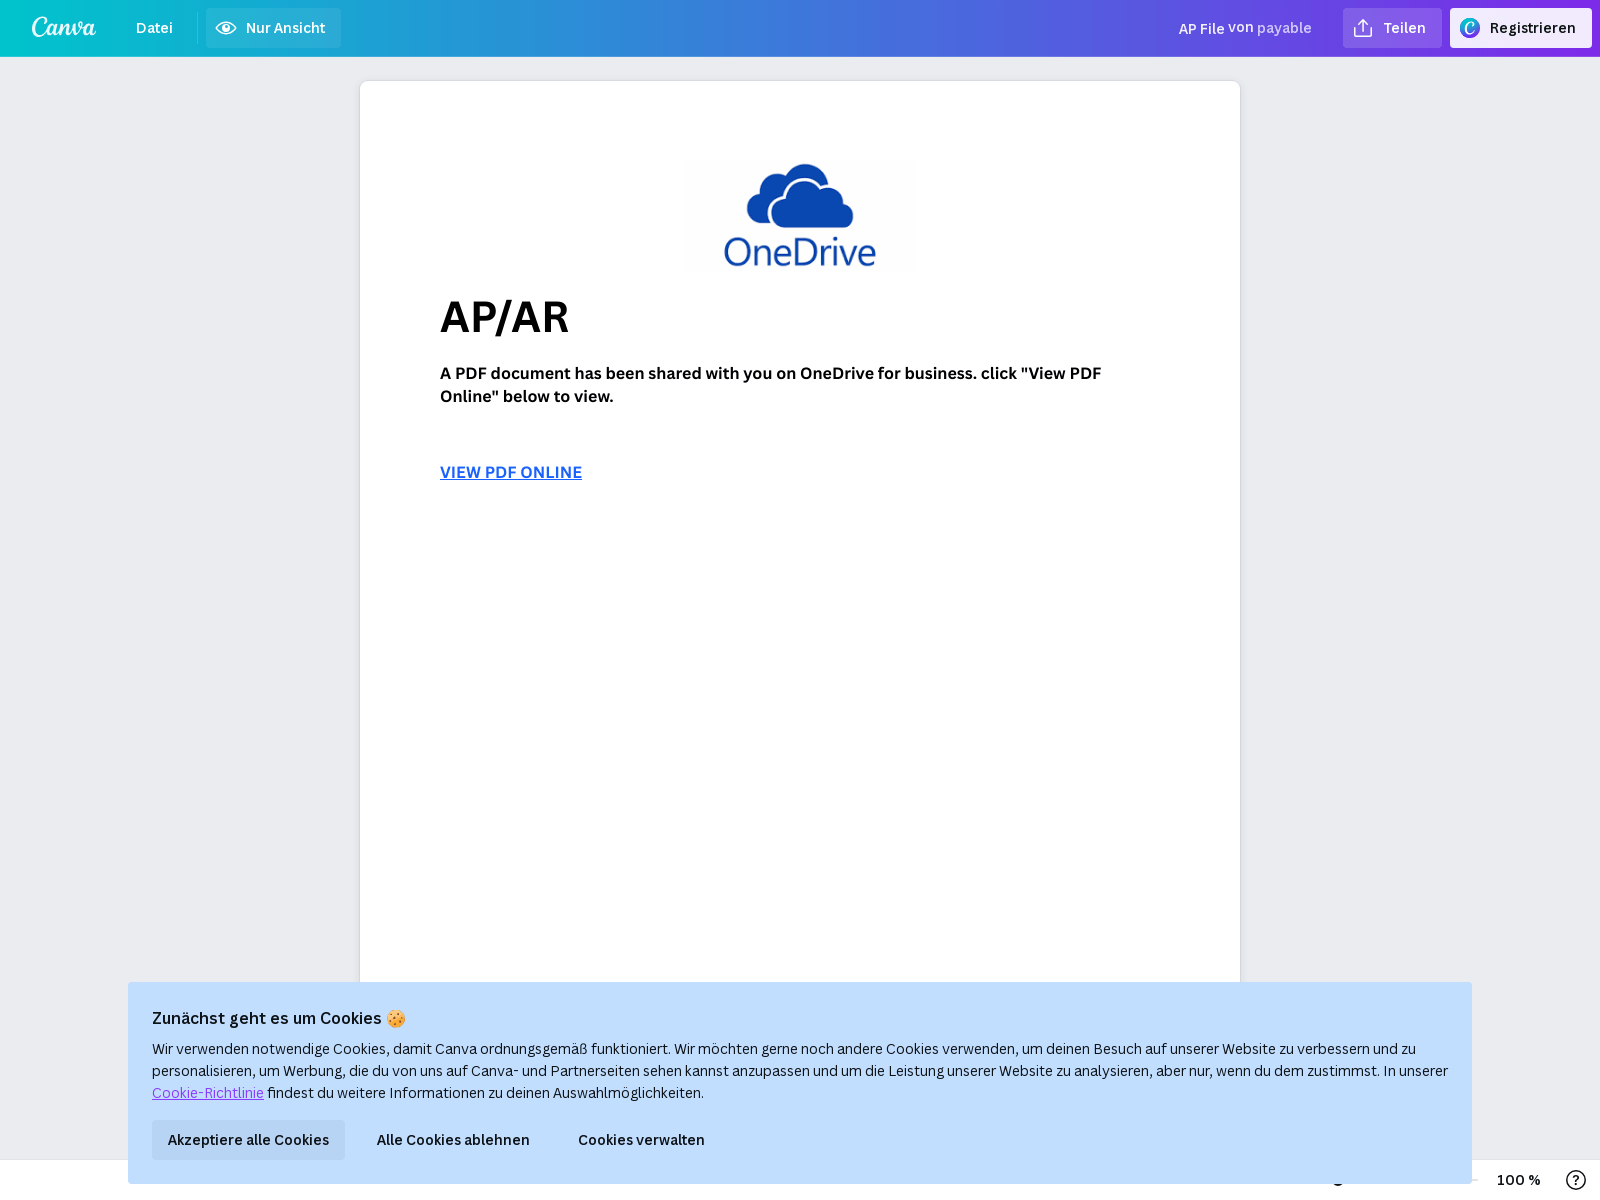Open the VIEW PDF ONLINE link
Screen dimensions: 1600x1200
(x=511, y=472)
